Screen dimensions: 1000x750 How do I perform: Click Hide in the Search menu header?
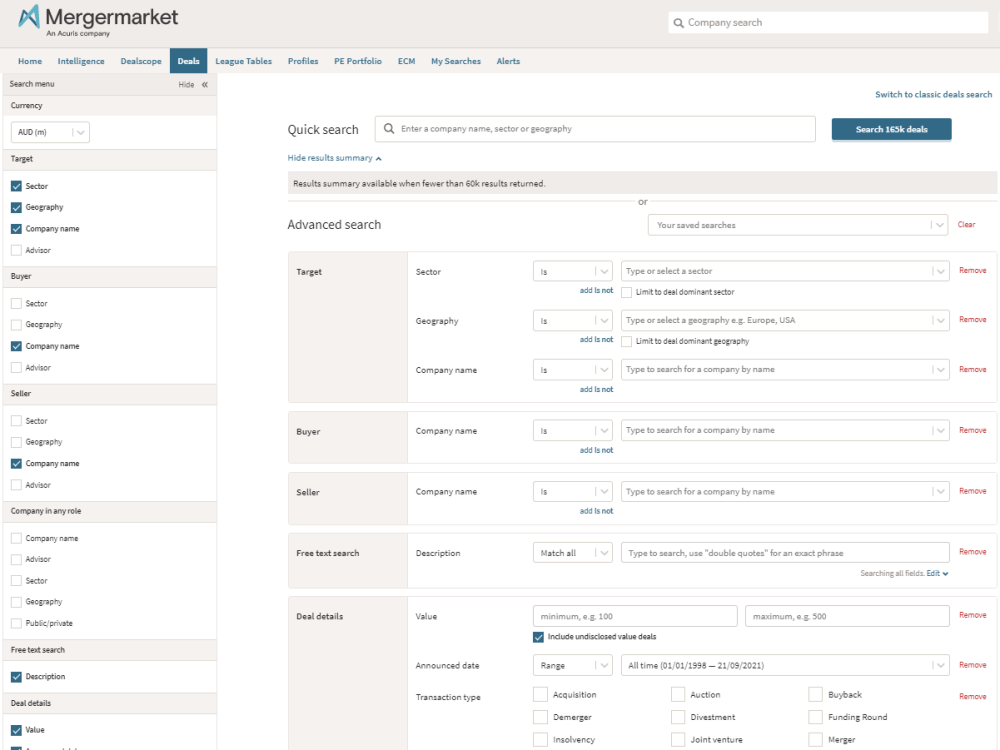186,84
